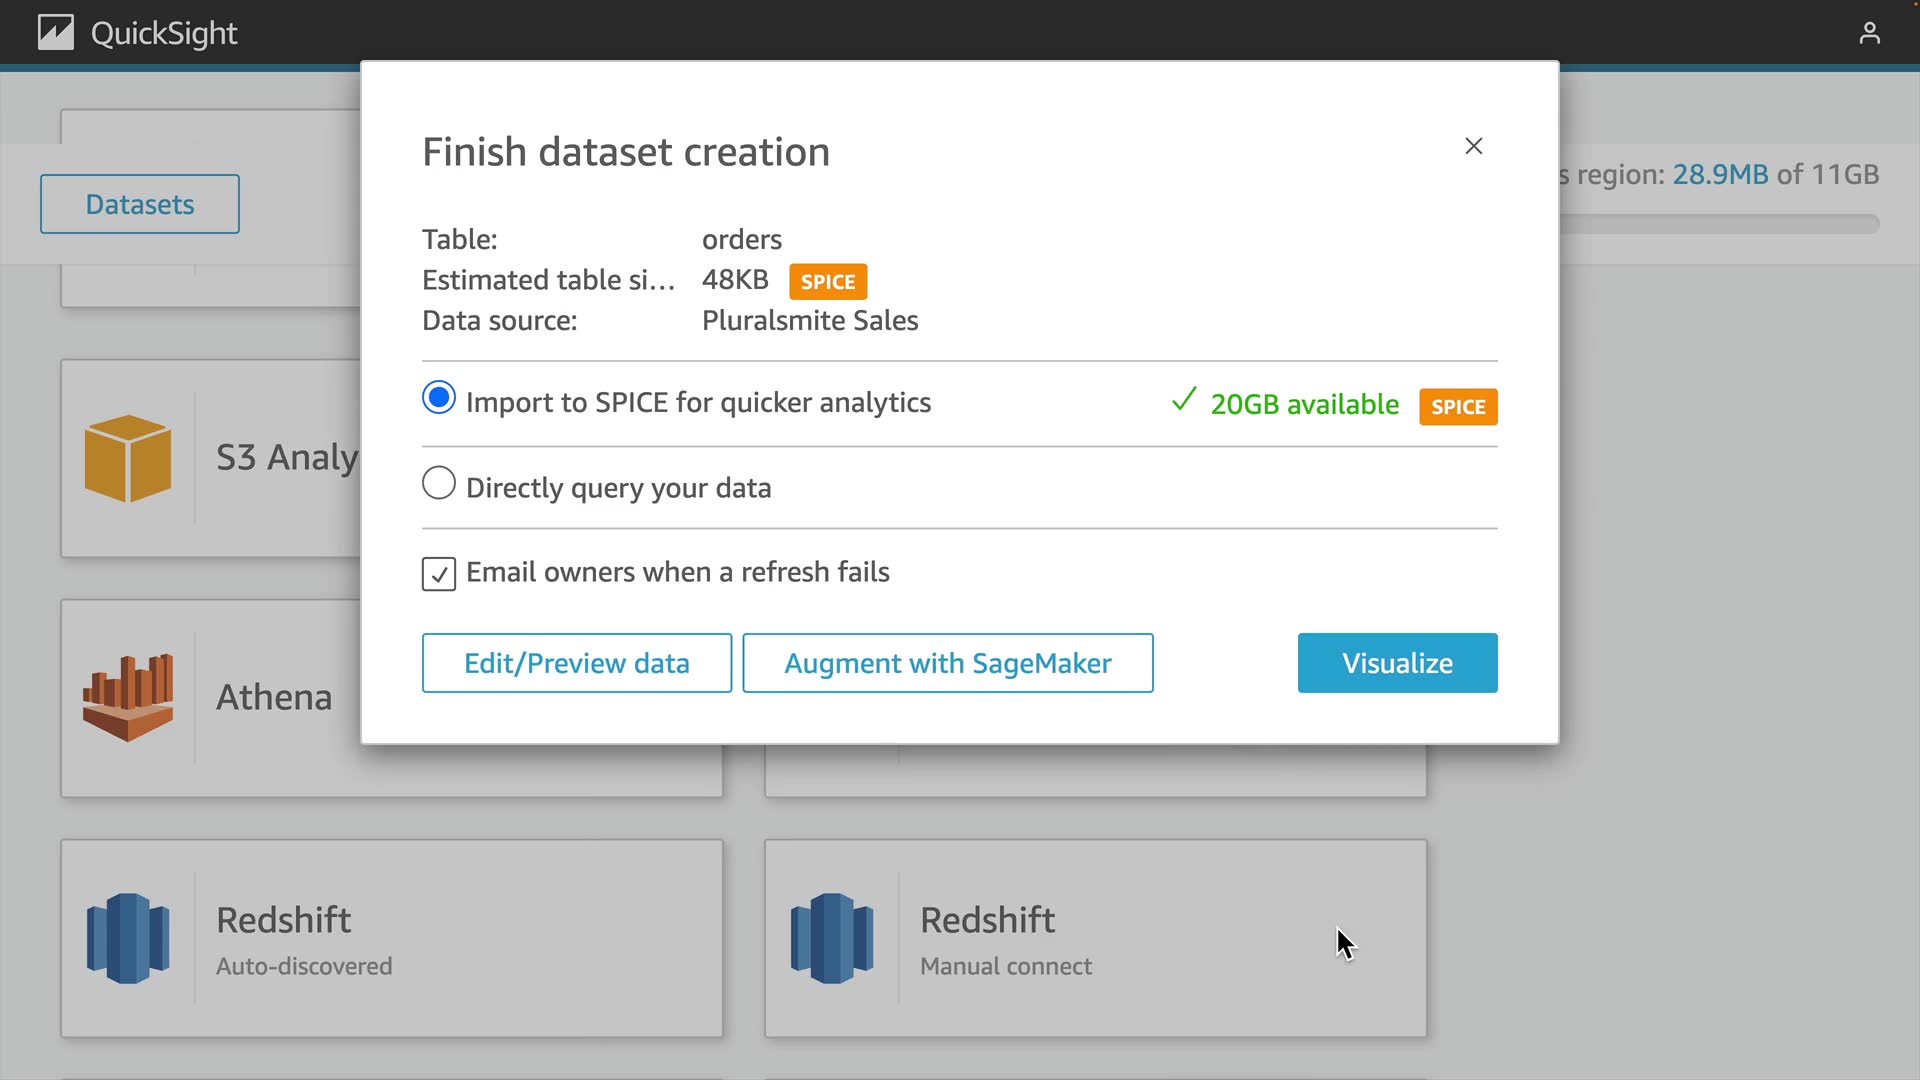
Task: Open the user account icon
Action: tap(1869, 34)
